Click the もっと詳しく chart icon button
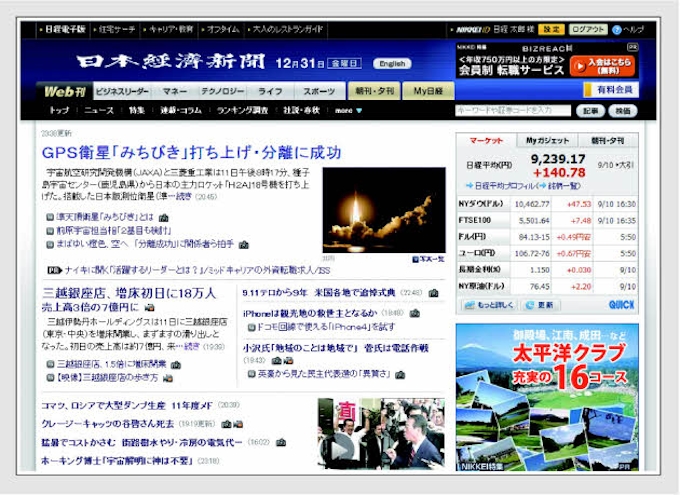This screenshot has width=680, height=495. [489, 305]
